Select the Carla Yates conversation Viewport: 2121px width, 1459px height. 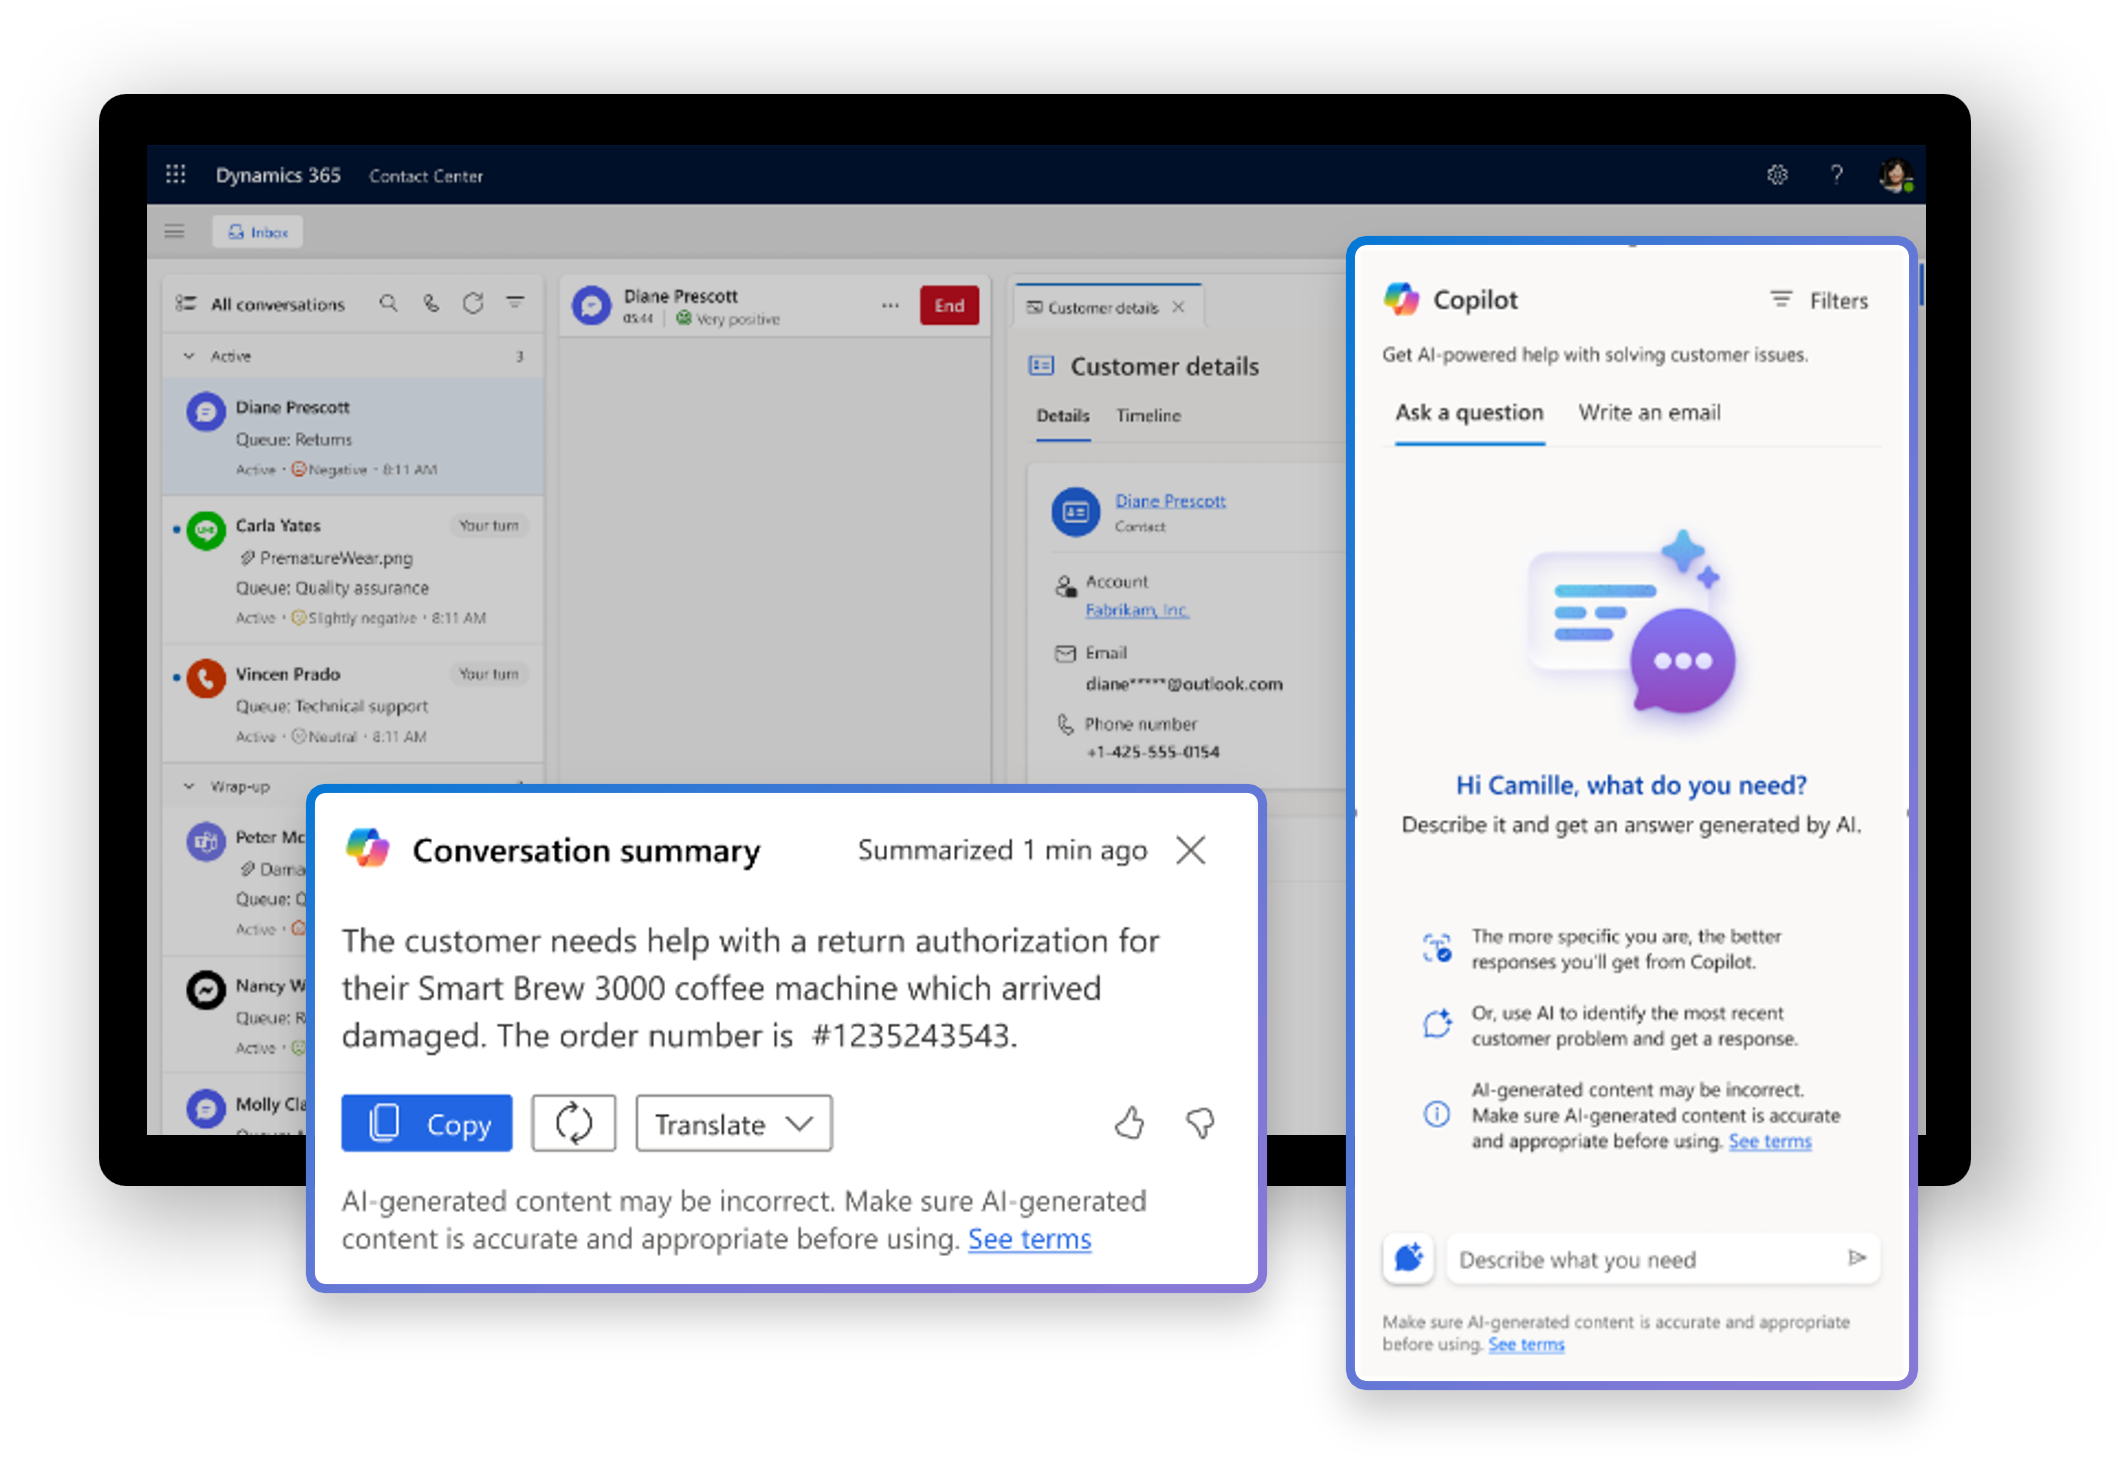353,570
